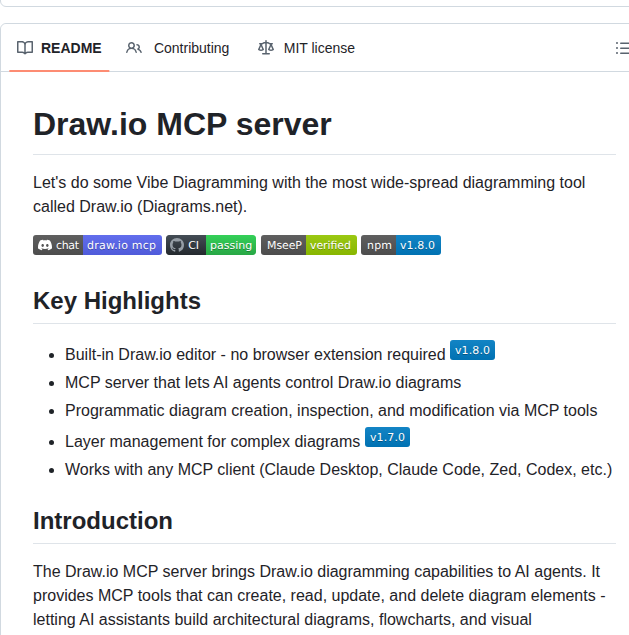Open the README tab
Image resolution: width=629 pixels, height=635 pixels.
point(59,48)
